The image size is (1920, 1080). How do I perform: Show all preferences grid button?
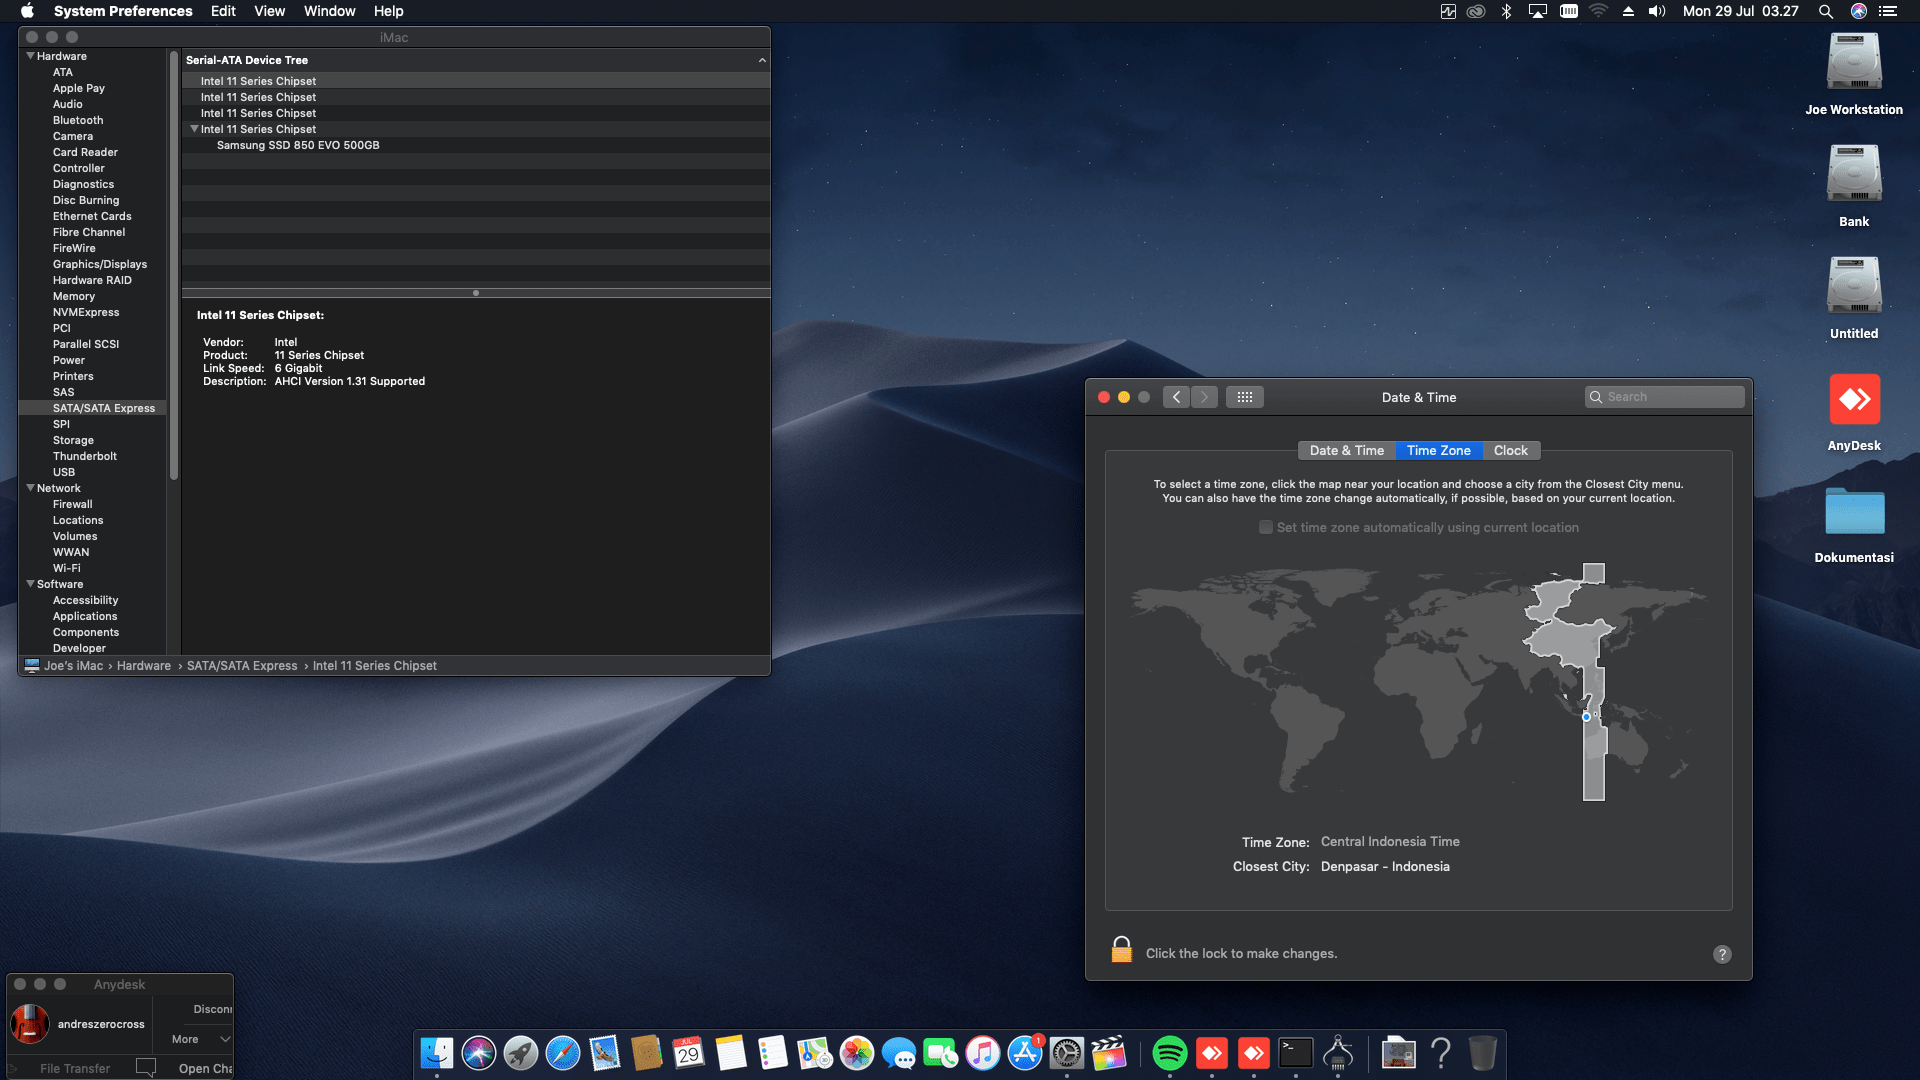tap(1244, 397)
